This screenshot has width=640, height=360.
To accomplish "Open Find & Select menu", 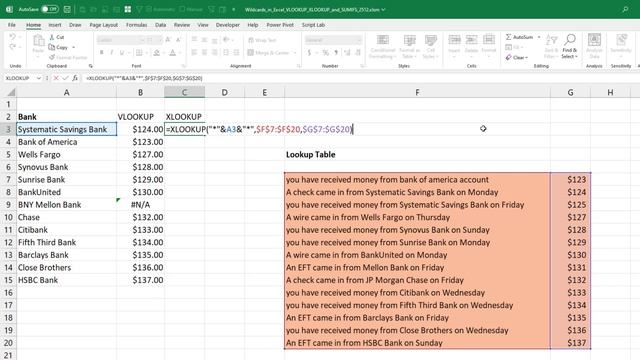I will click(570, 47).
